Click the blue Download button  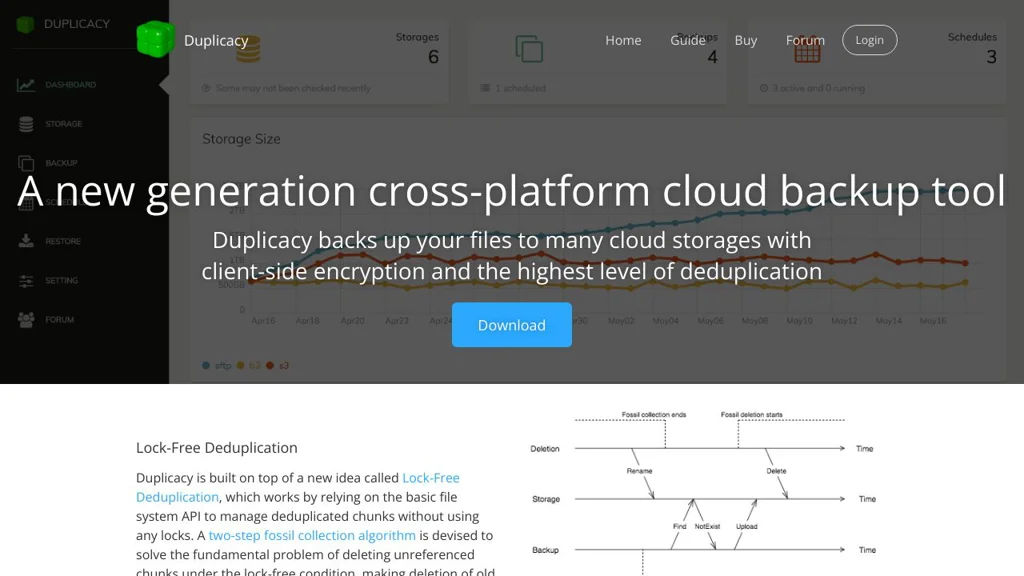point(511,325)
